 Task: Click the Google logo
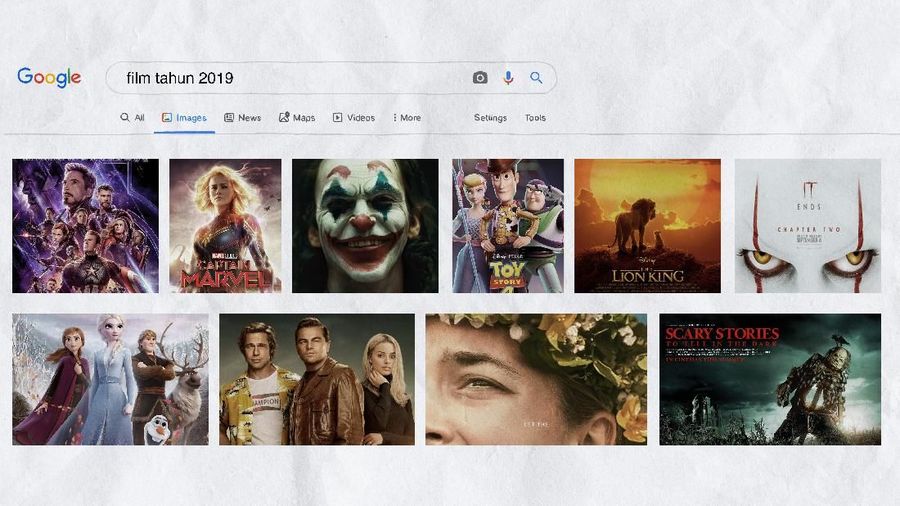49,77
